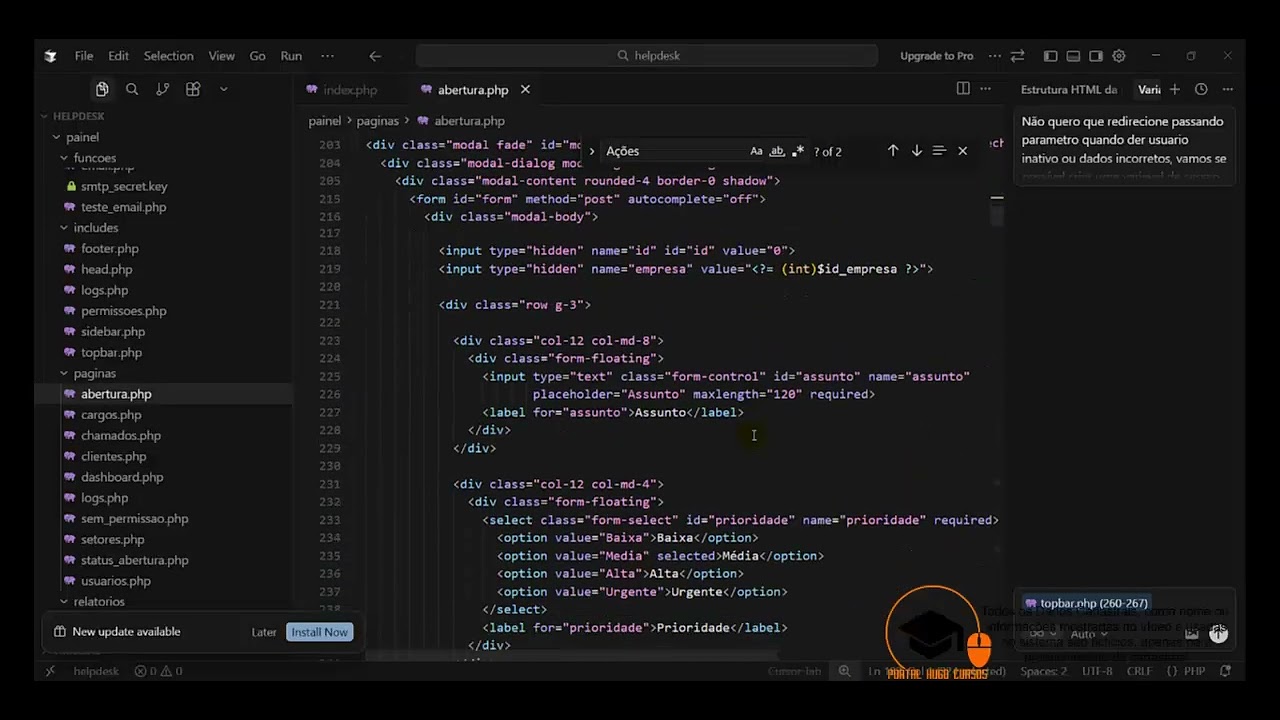Collapse the includes folder
This screenshot has height=720, width=1280.
[95, 228]
